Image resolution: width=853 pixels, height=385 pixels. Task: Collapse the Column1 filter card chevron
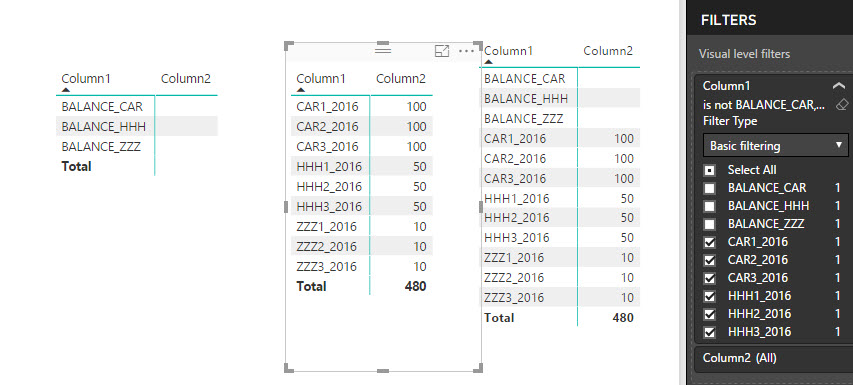click(839, 85)
